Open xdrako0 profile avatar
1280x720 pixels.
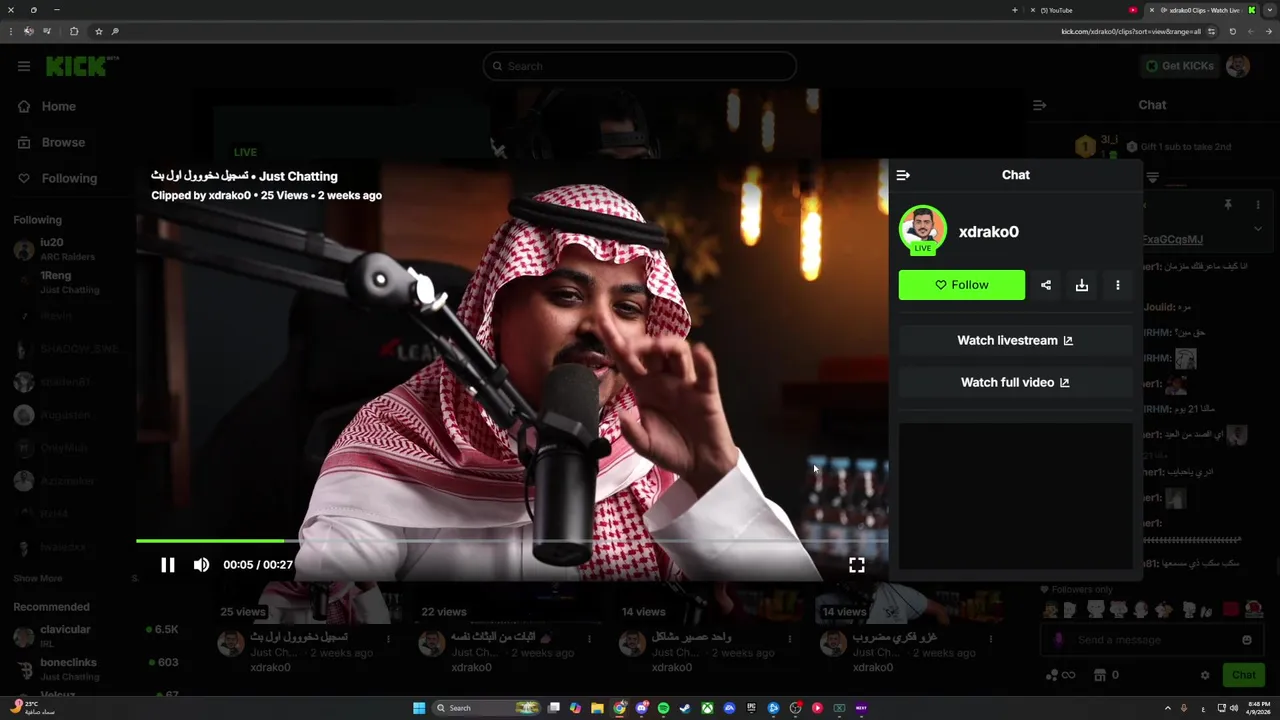(922, 230)
